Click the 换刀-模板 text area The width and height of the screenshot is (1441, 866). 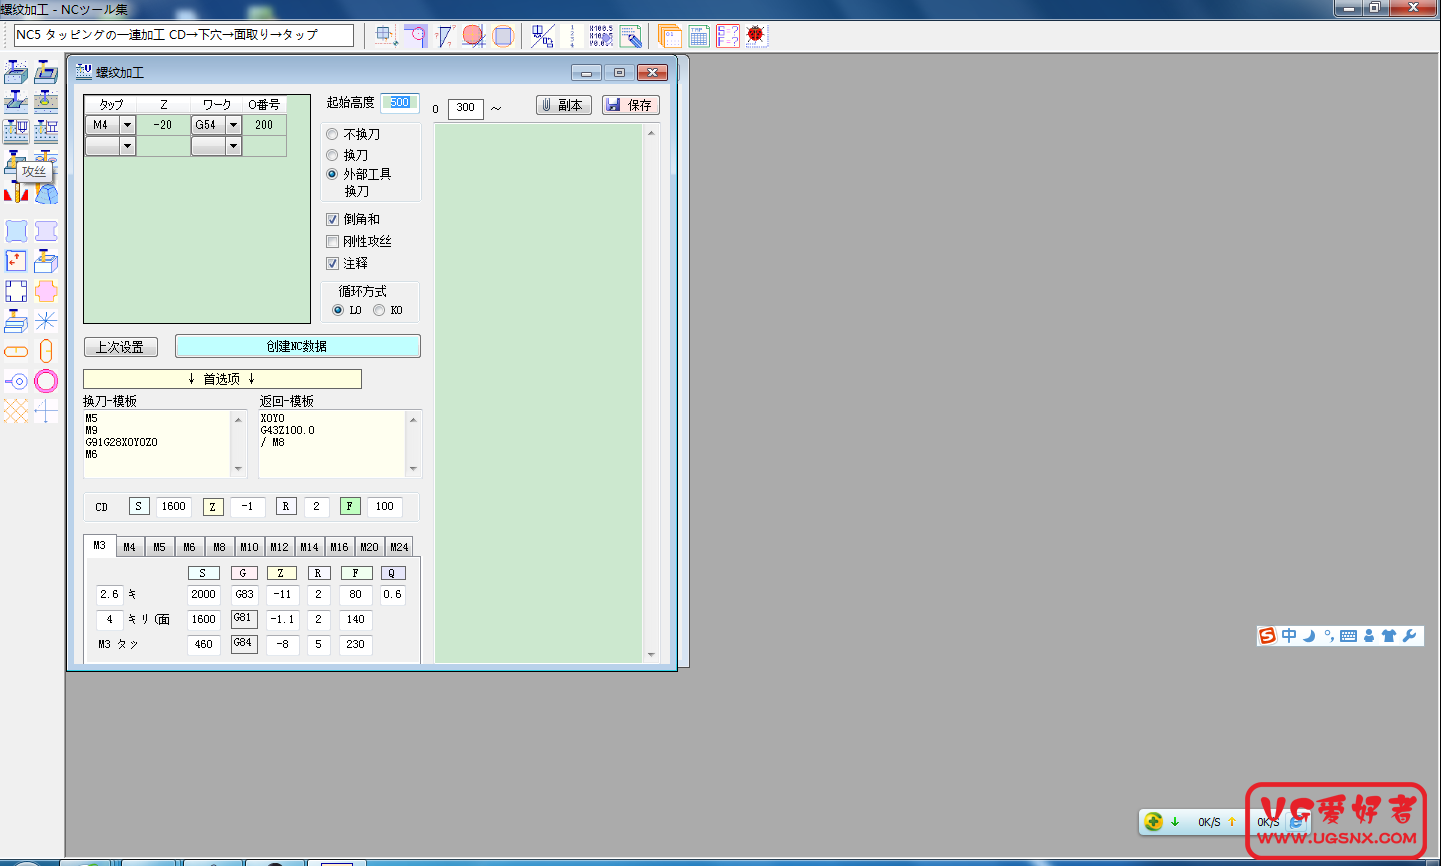(x=158, y=444)
